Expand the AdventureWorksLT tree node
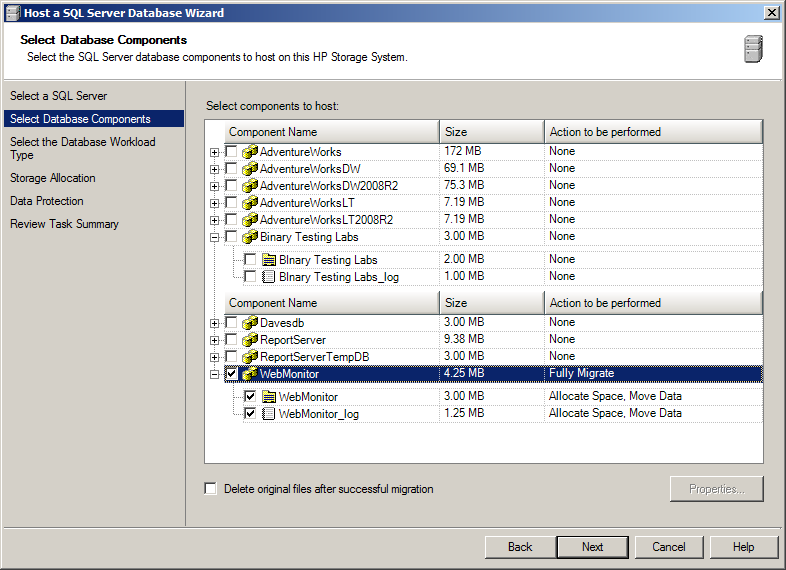 (x=215, y=204)
